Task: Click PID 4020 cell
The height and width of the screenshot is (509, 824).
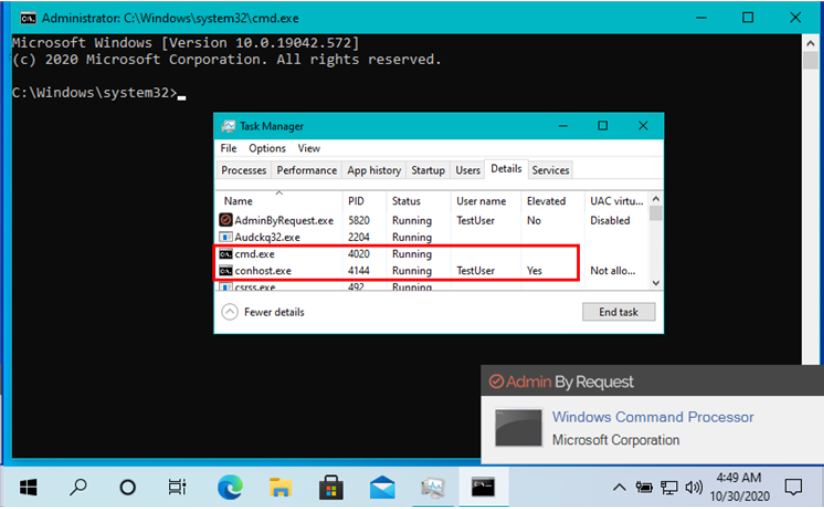Action: pyautogui.click(x=359, y=254)
